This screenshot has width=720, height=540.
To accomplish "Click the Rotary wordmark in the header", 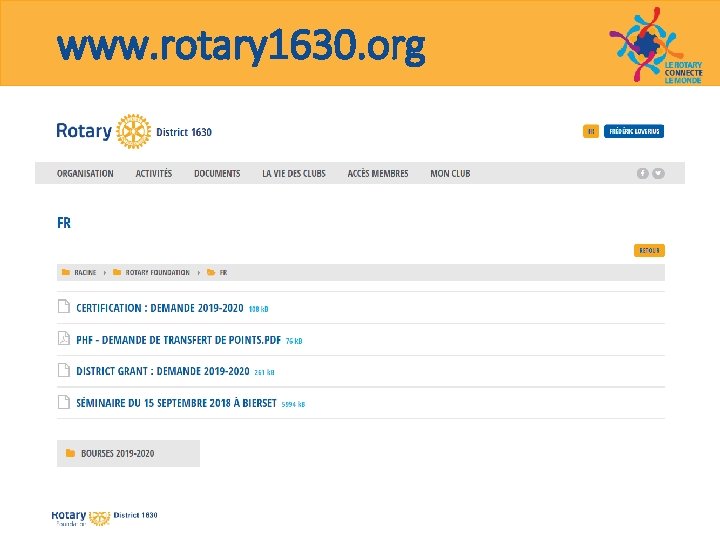I will [x=84, y=131].
